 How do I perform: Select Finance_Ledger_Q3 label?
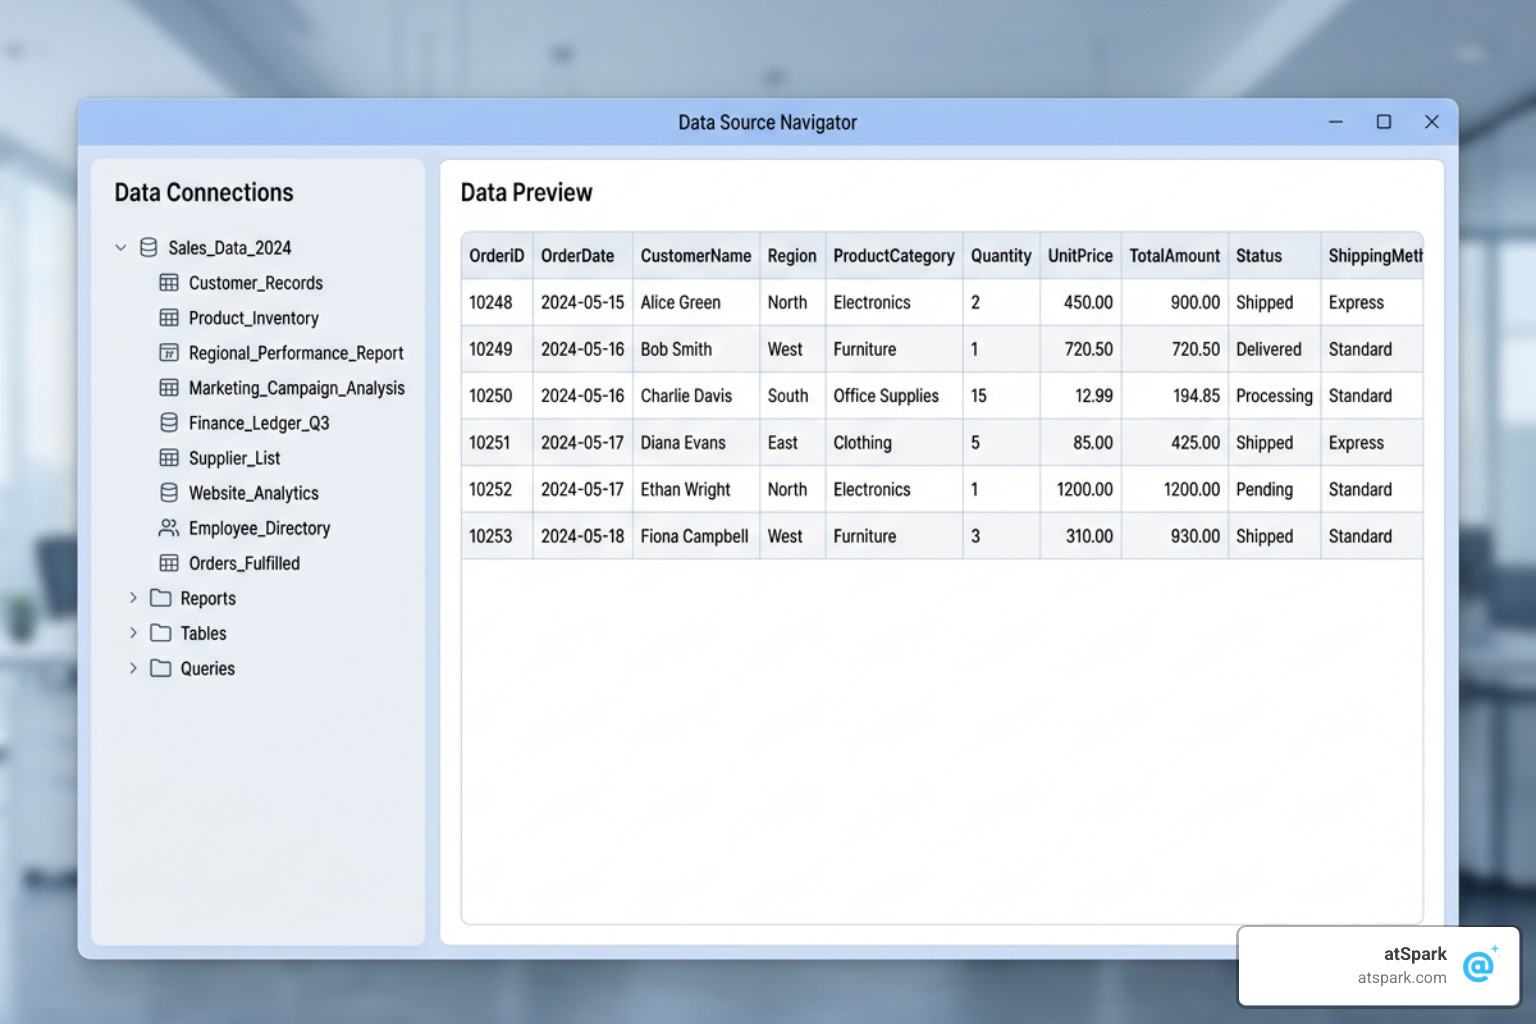click(x=259, y=423)
